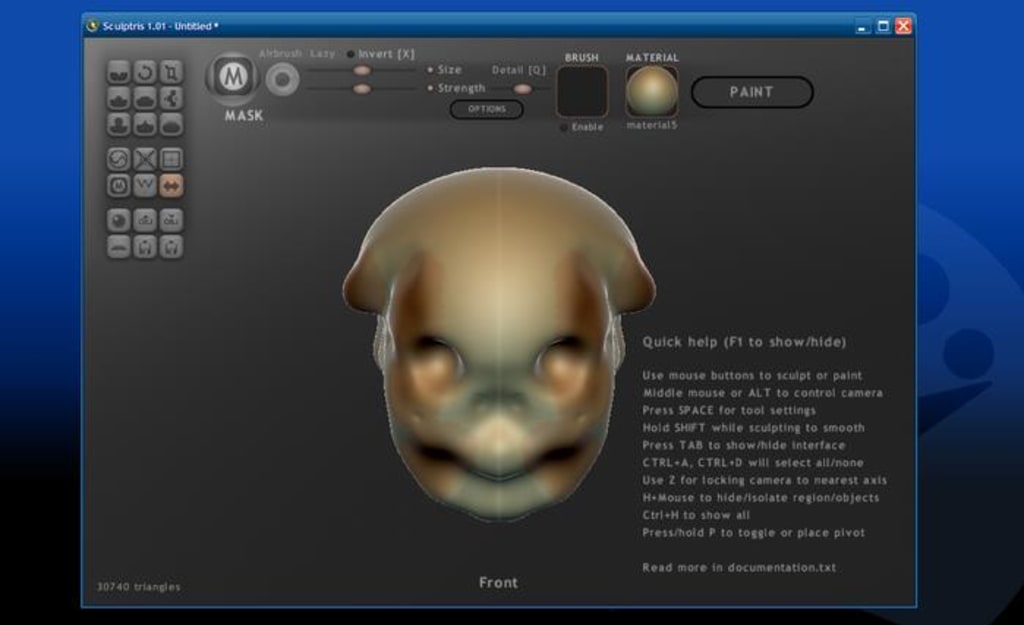The height and width of the screenshot is (625, 1024).
Task: Adjust the brush Size slider
Action: point(360,70)
